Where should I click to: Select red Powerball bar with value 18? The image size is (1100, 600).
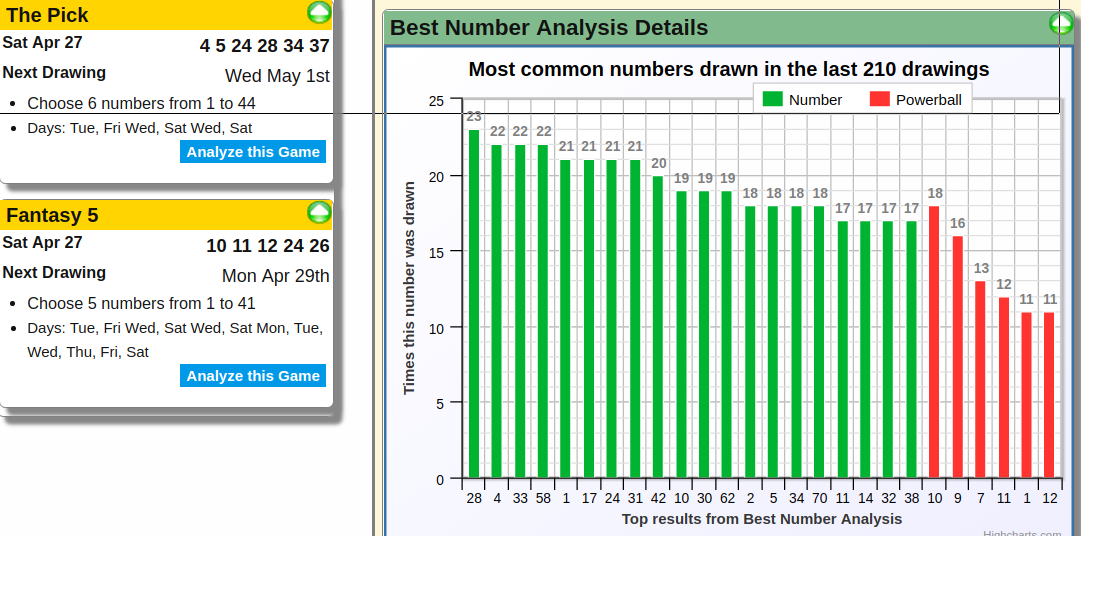tap(934, 342)
